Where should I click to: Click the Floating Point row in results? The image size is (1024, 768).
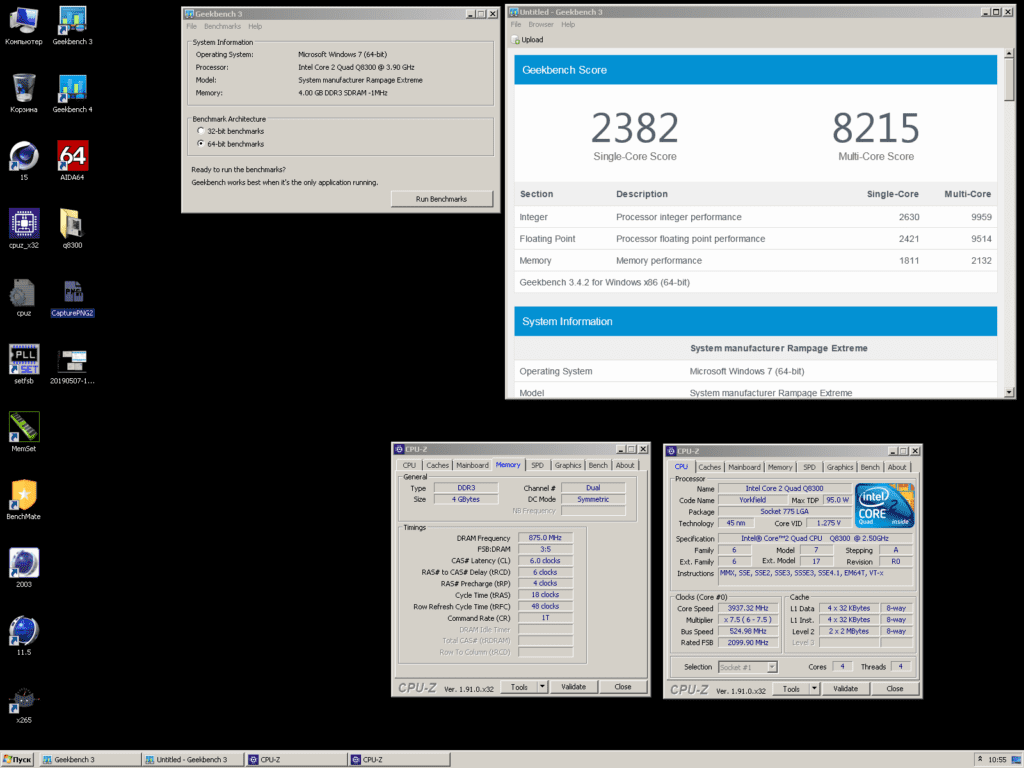tap(756, 239)
